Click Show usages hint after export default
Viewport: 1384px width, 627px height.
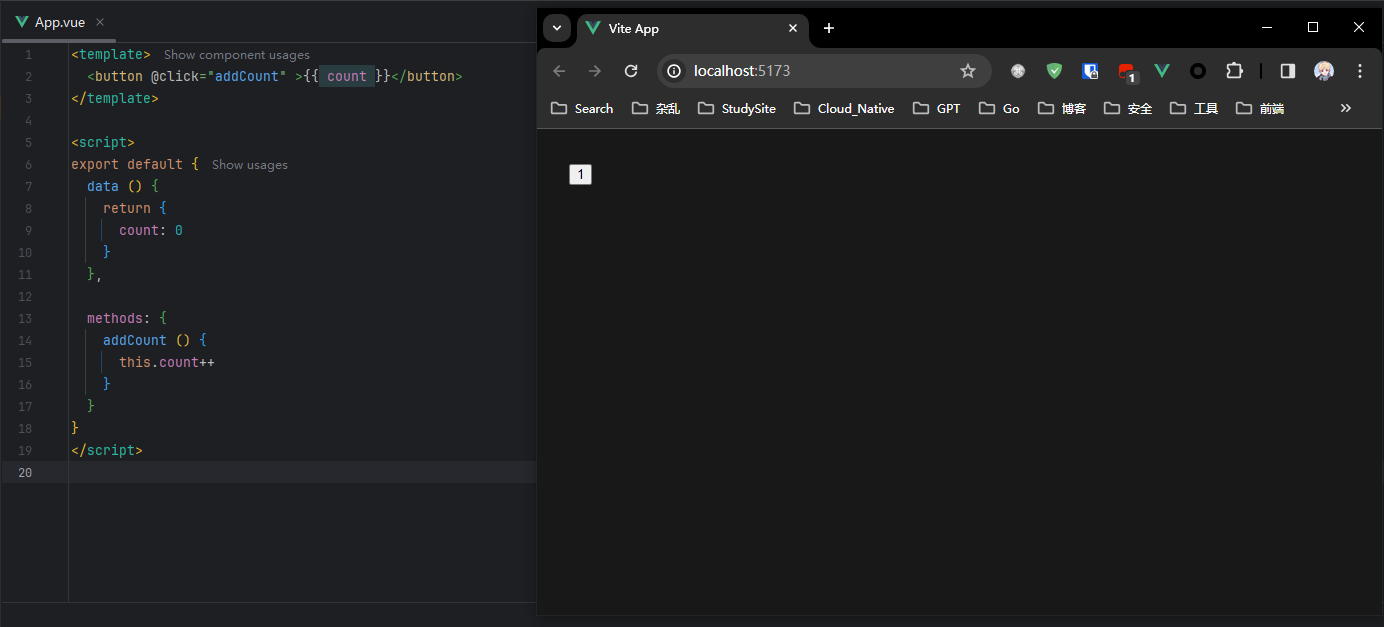250,165
